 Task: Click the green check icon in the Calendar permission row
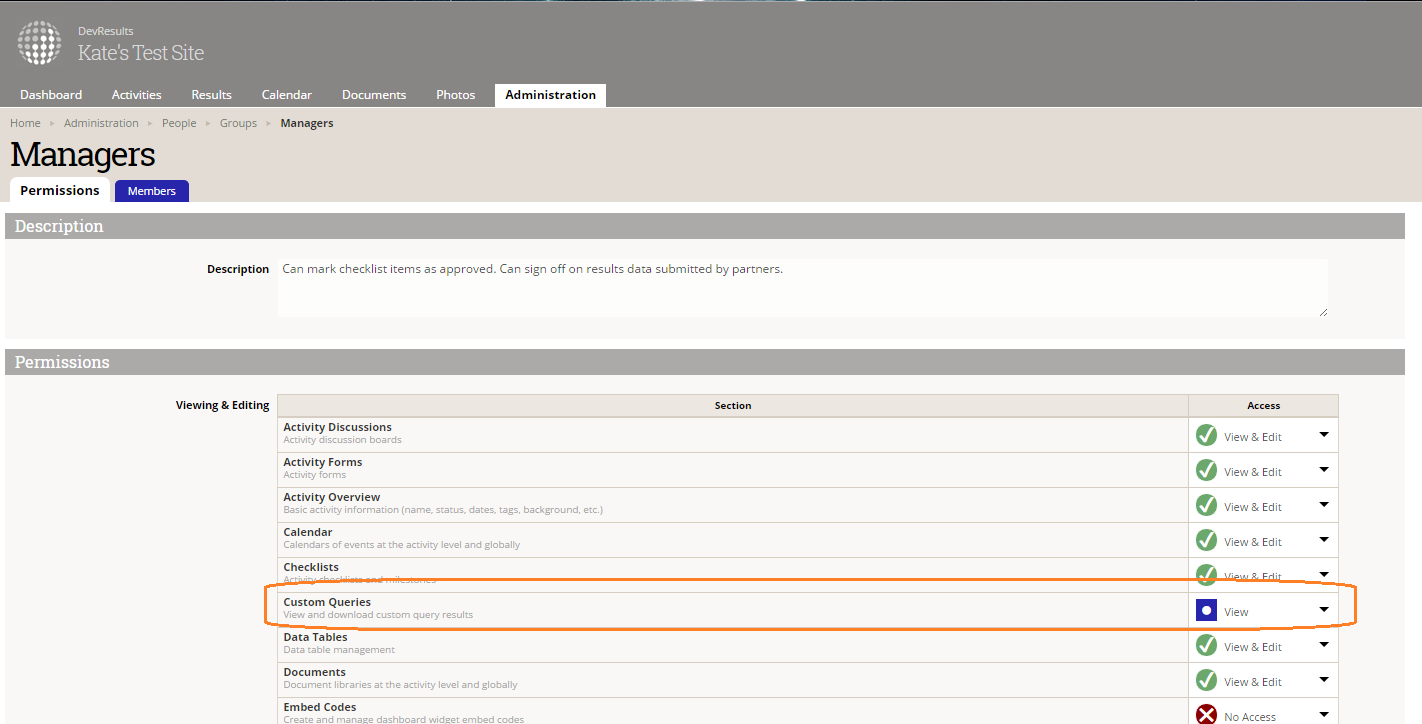pos(1207,540)
